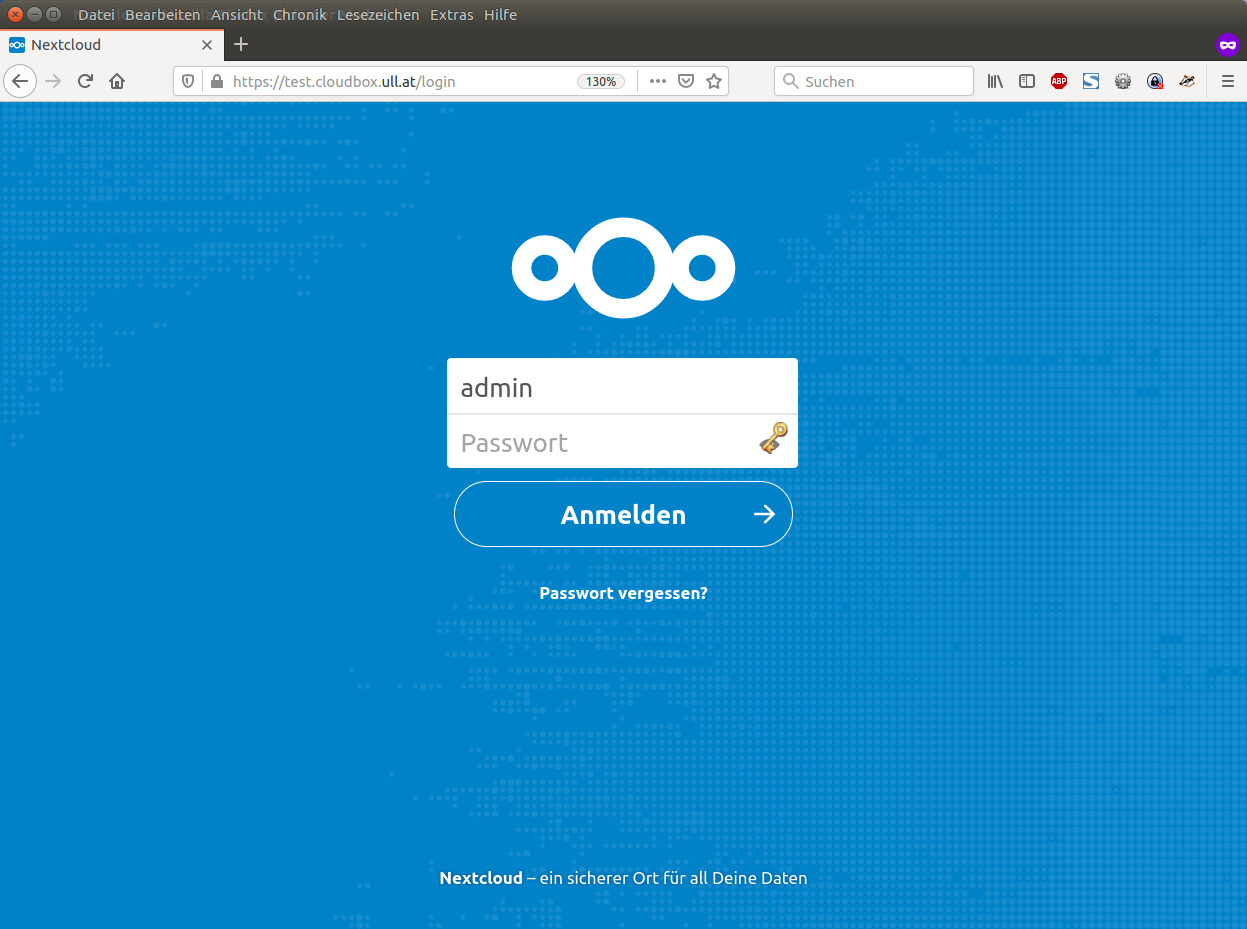Open the Lesezeichen menu
The height and width of the screenshot is (929, 1247).
pos(378,15)
